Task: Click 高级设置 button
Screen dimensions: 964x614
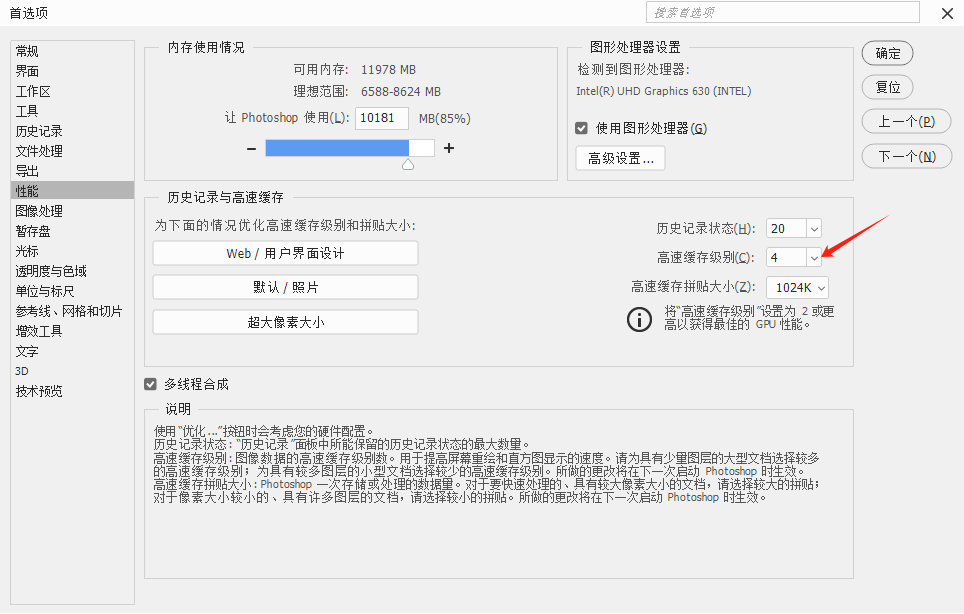Action: 620,158
